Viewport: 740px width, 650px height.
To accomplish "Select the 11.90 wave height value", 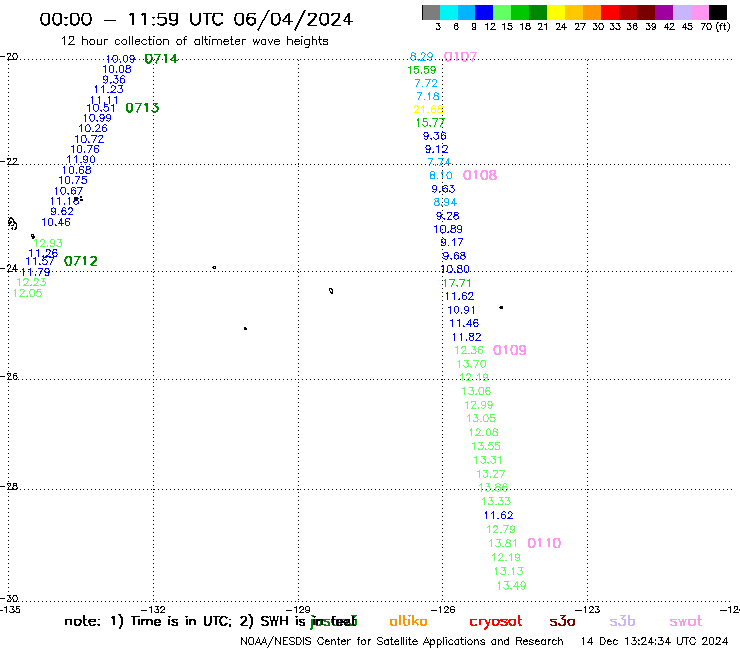I will (81, 160).
